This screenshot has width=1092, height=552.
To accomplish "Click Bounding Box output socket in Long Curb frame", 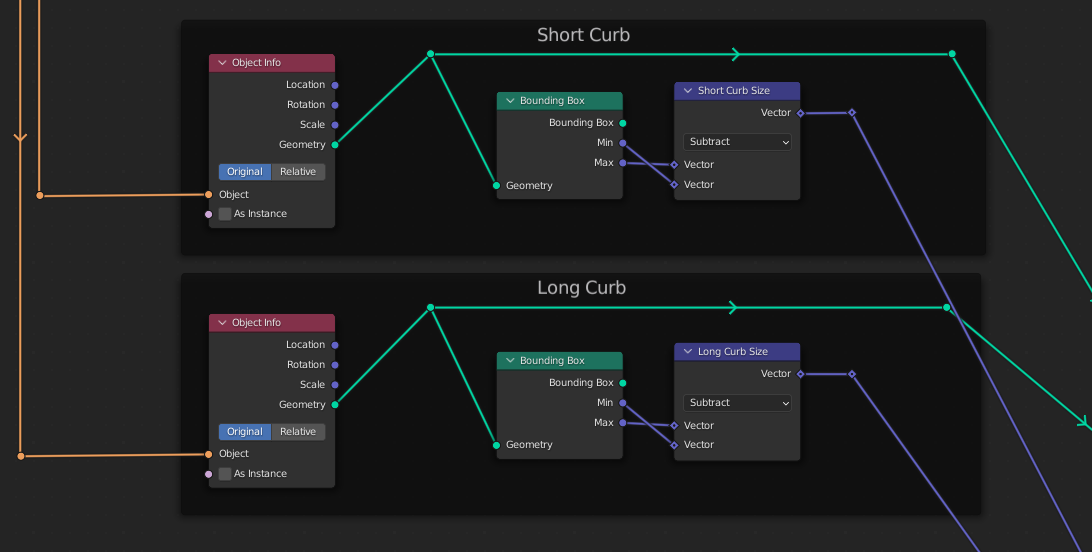I will click(x=623, y=383).
